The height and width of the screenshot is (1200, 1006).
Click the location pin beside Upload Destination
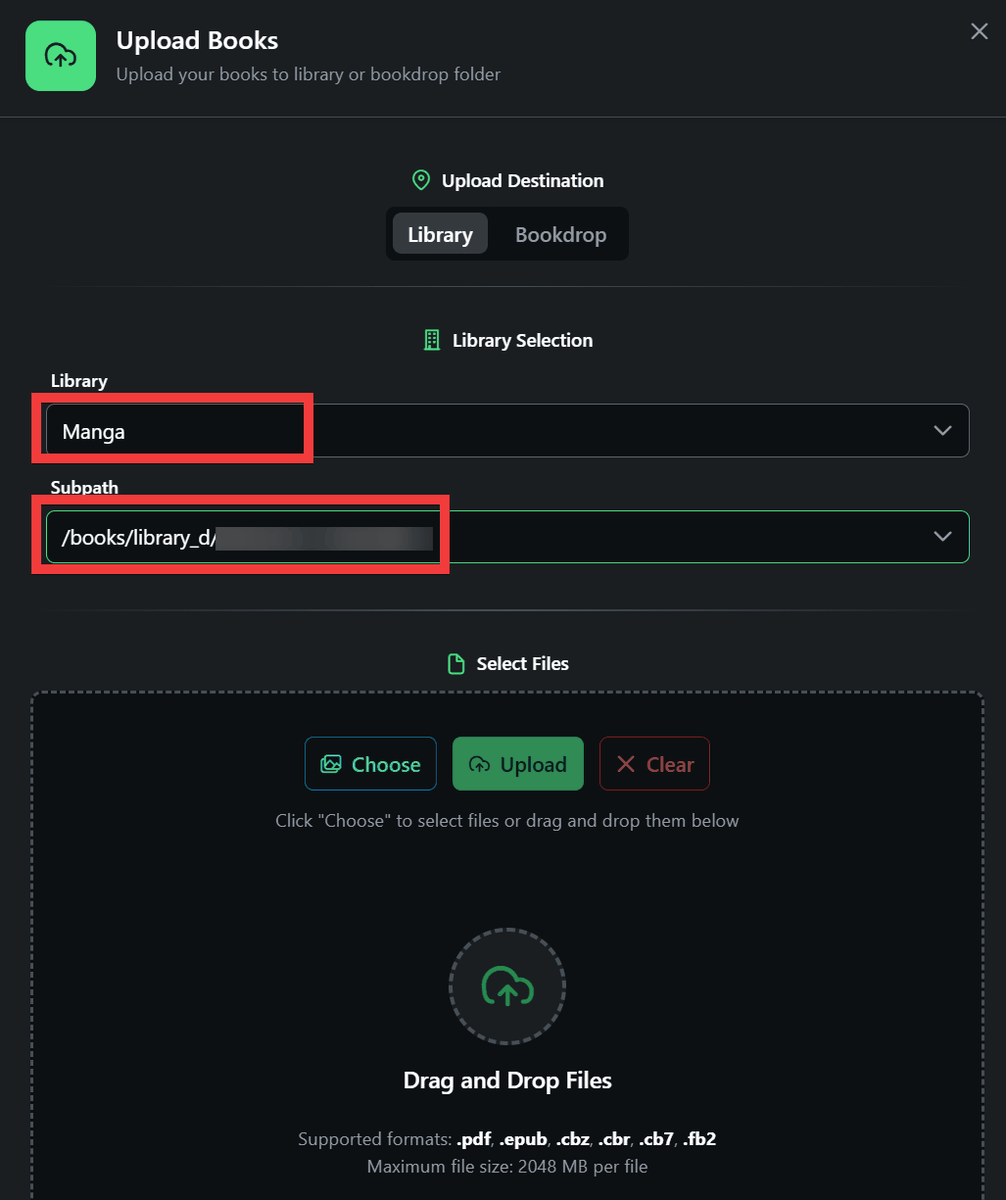(x=421, y=181)
